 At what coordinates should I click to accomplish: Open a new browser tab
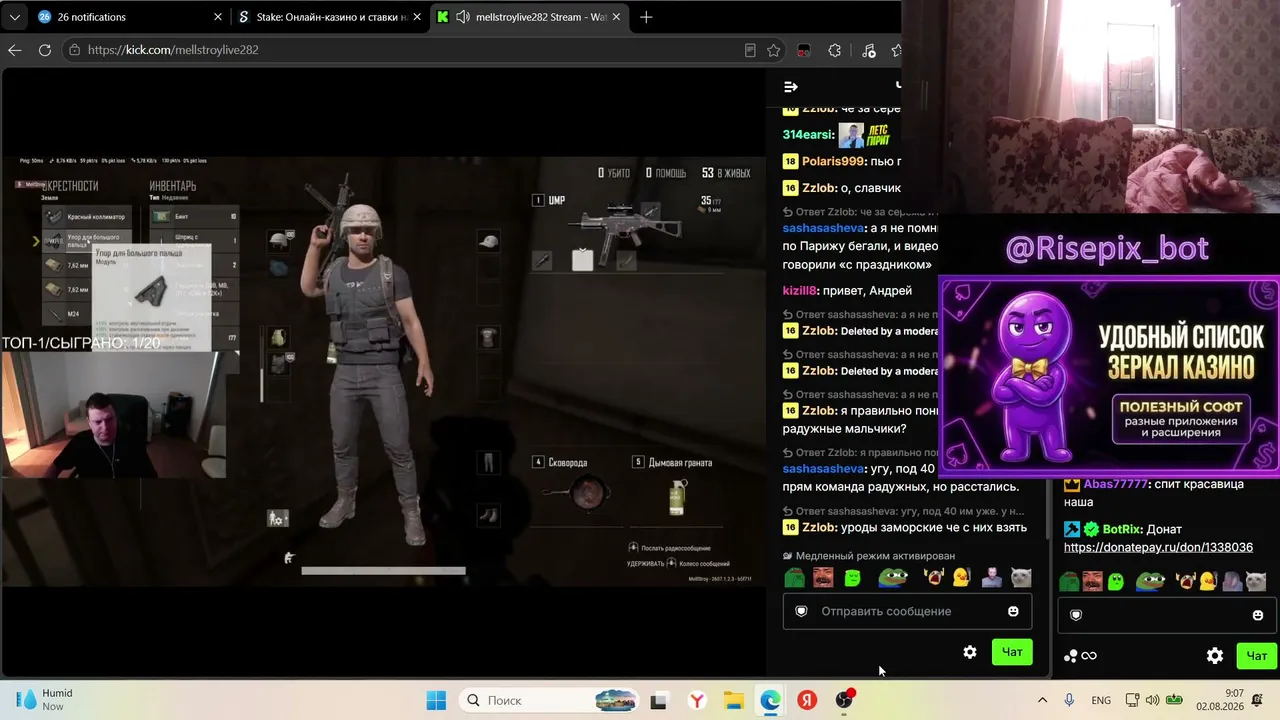pyautogui.click(x=646, y=17)
